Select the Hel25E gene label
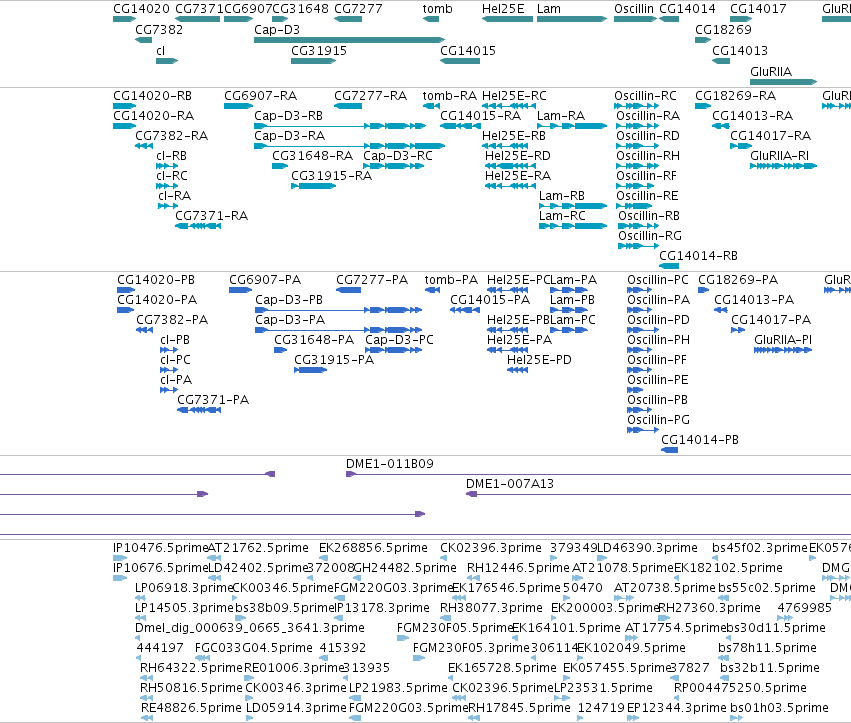Screen dimensions: 851x723 pyautogui.click(x=503, y=9)
